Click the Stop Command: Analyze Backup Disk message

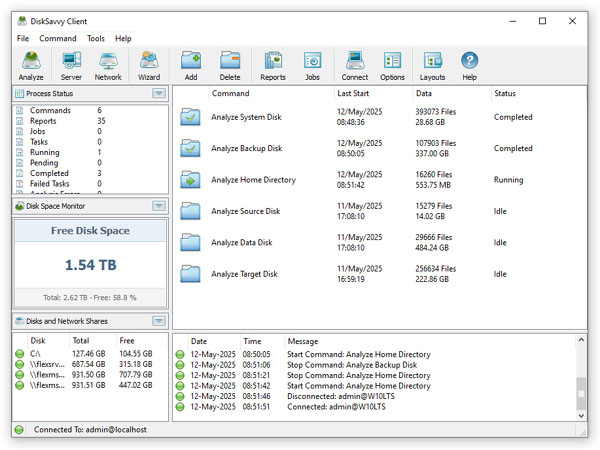point(352,365)
